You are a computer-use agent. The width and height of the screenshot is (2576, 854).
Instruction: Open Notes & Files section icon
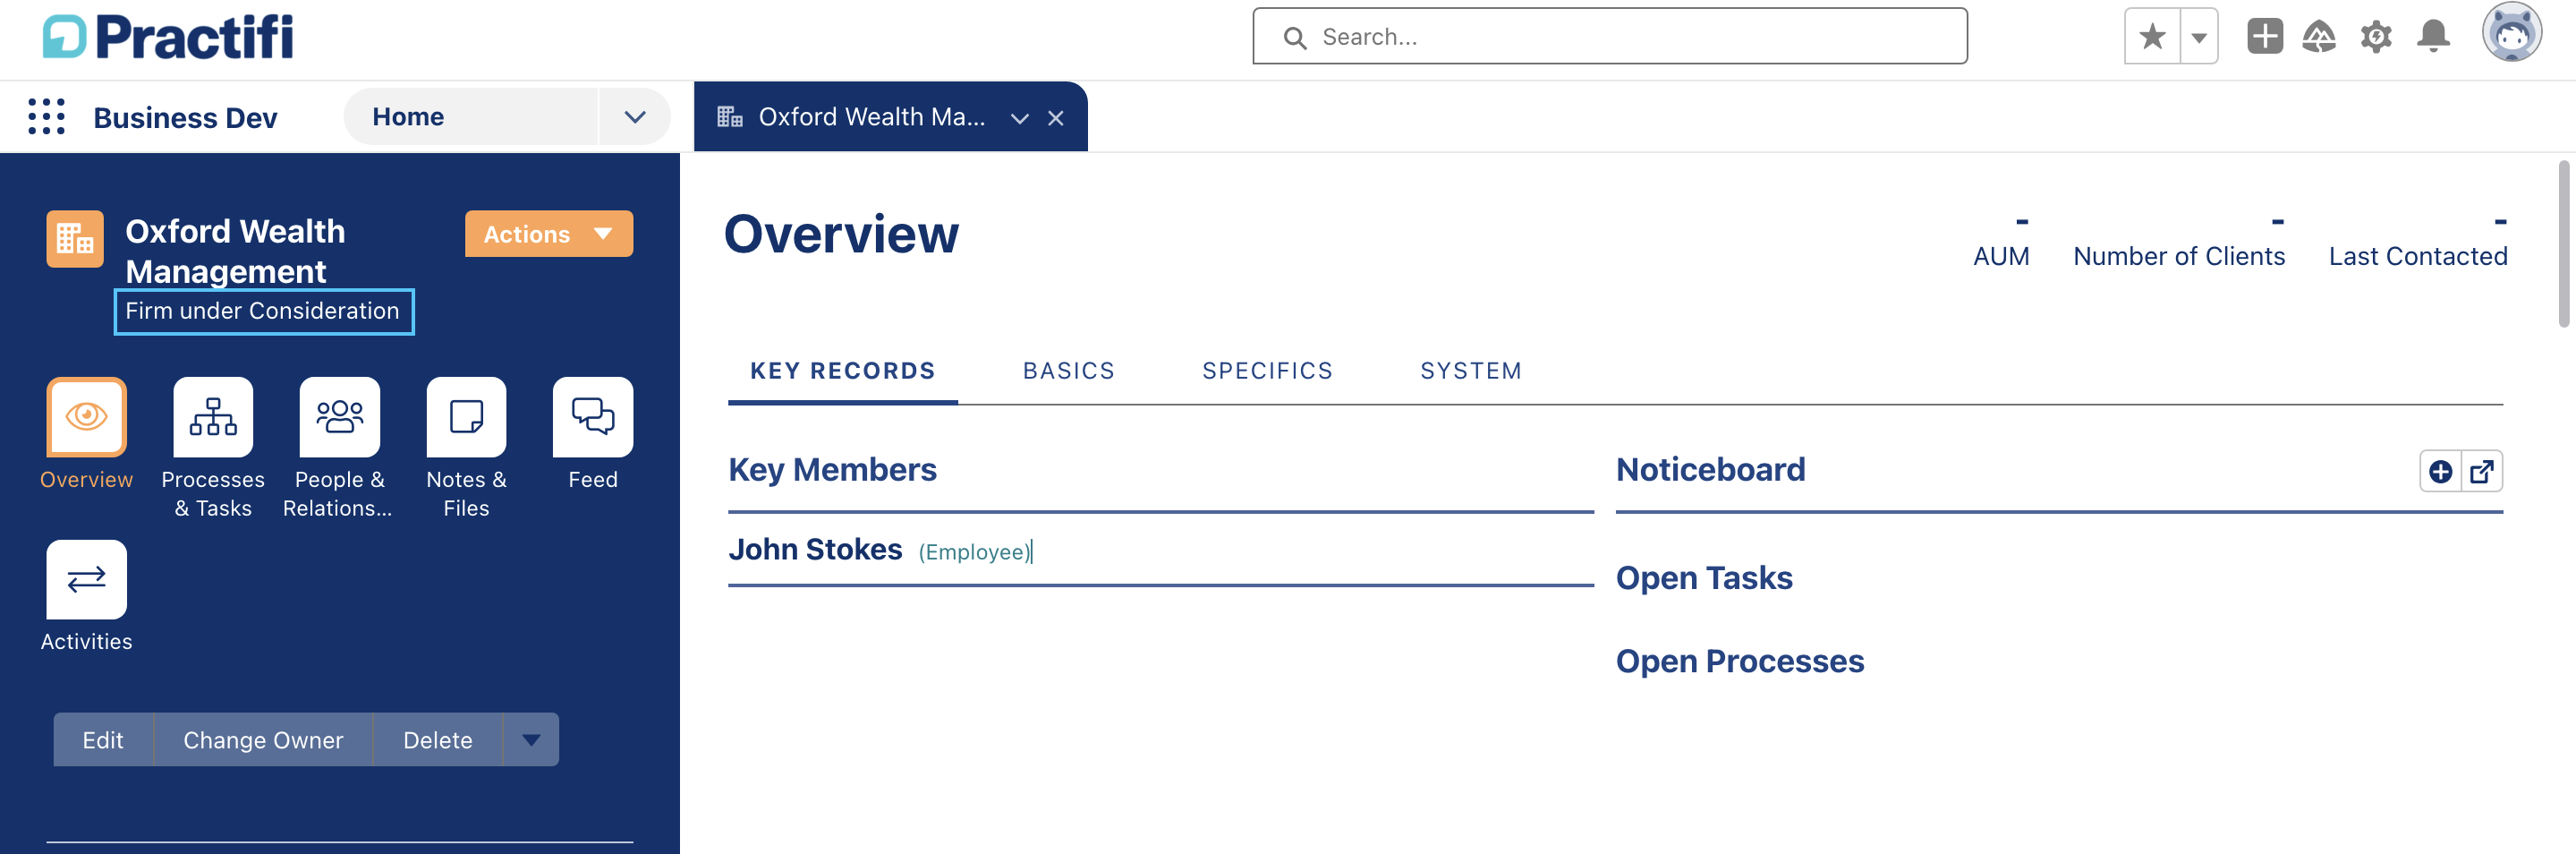tap(466, 416)
